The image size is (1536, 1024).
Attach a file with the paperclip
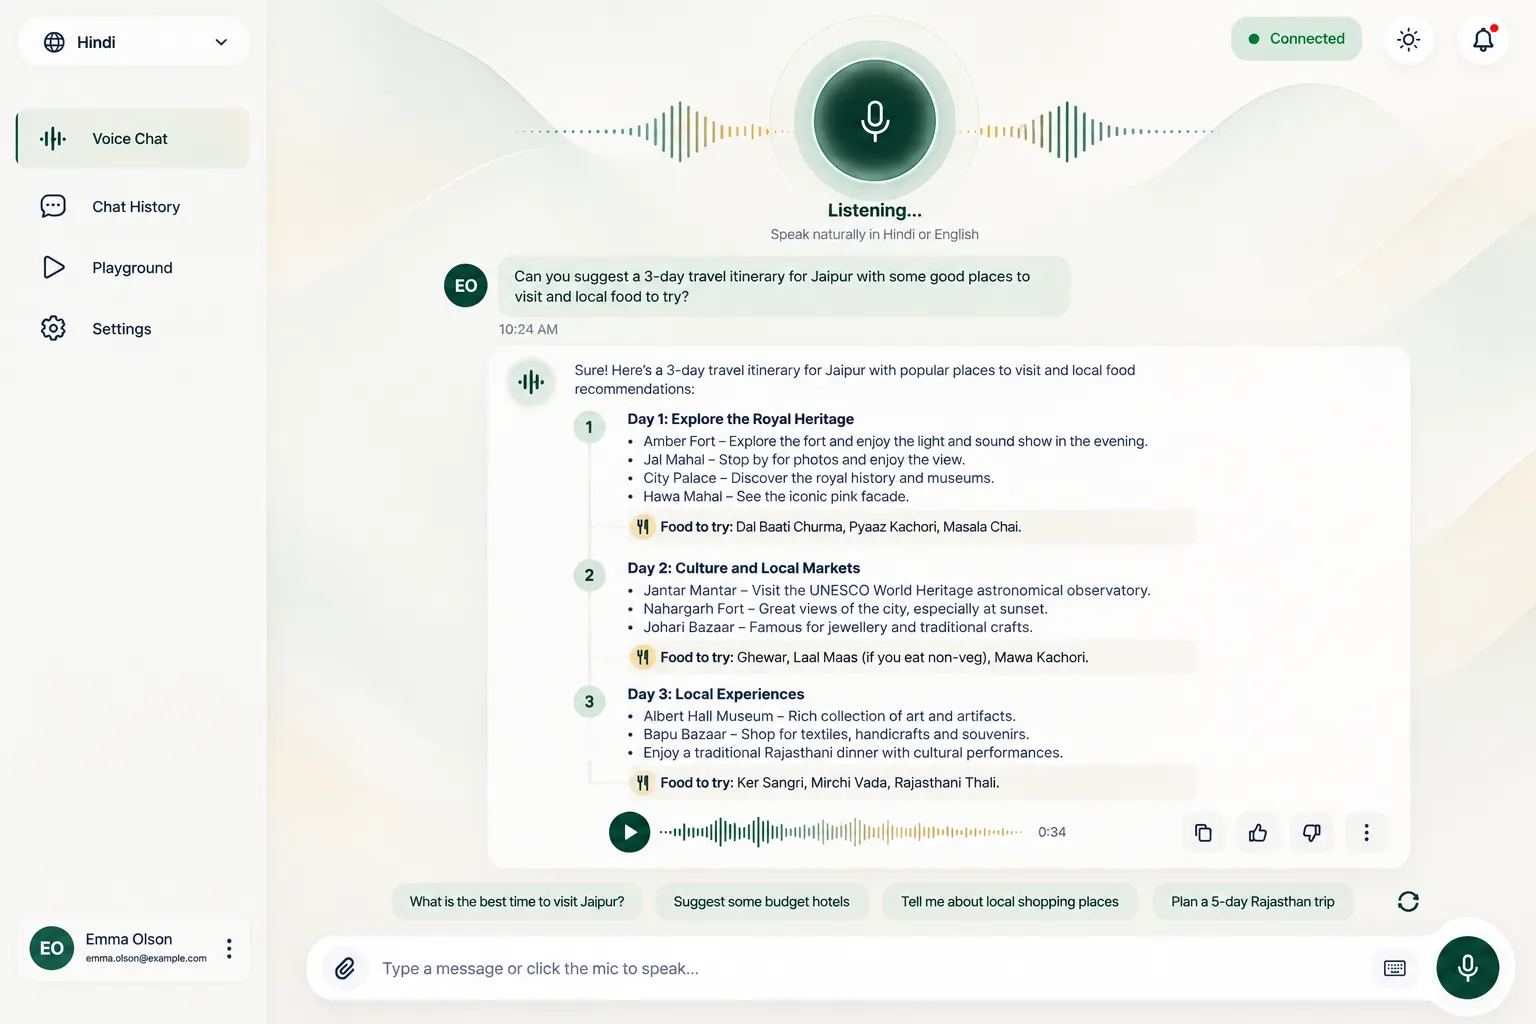coord(345,968)
